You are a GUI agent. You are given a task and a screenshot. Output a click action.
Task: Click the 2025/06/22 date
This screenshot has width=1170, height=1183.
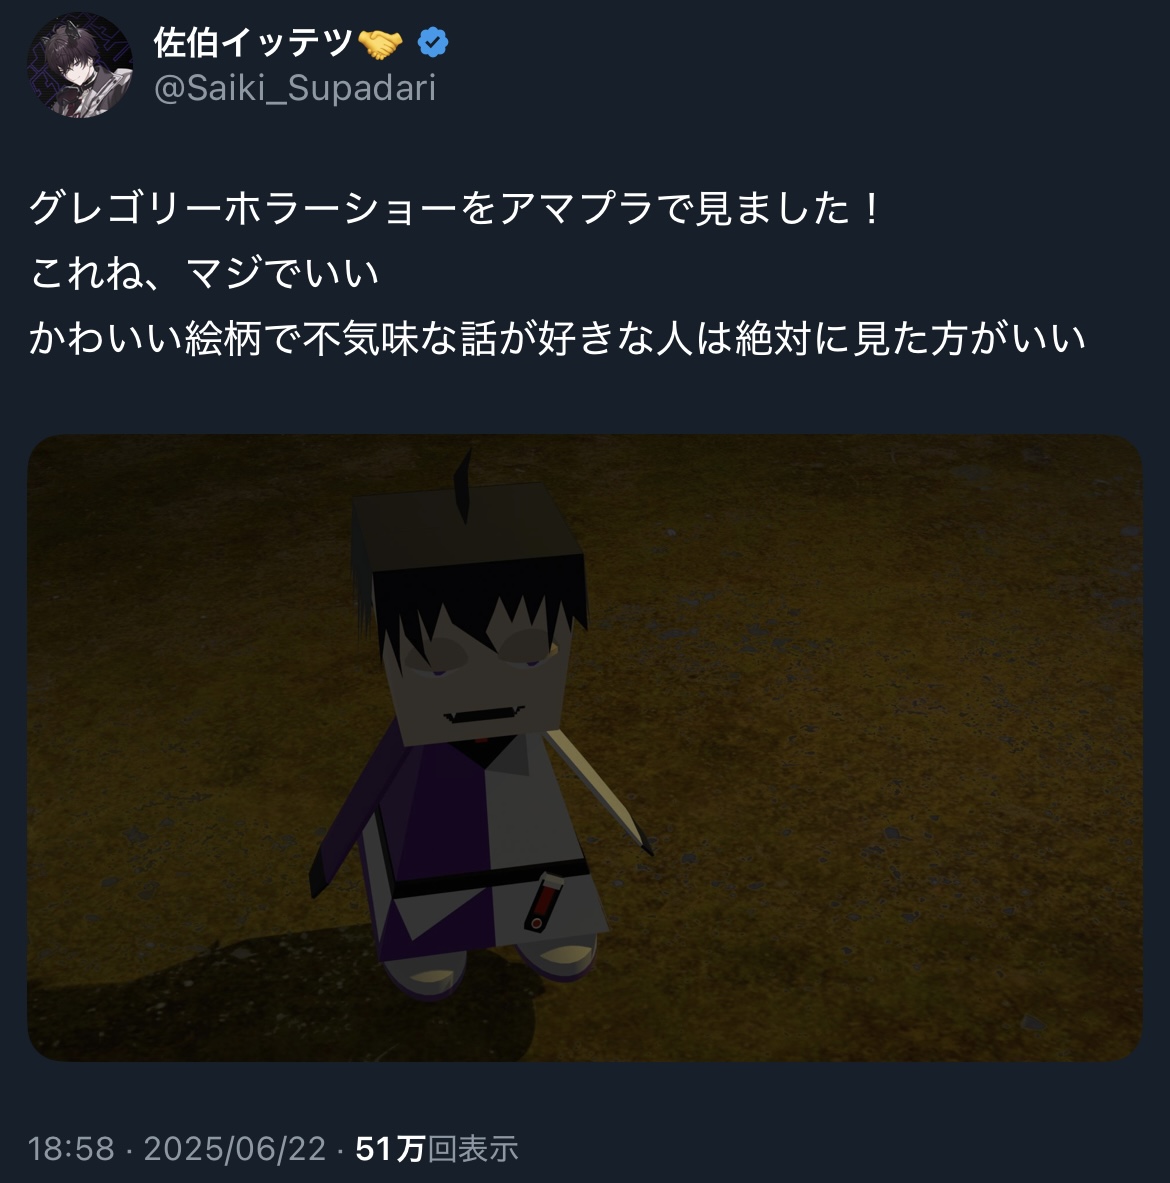[x=235, y=1149]
